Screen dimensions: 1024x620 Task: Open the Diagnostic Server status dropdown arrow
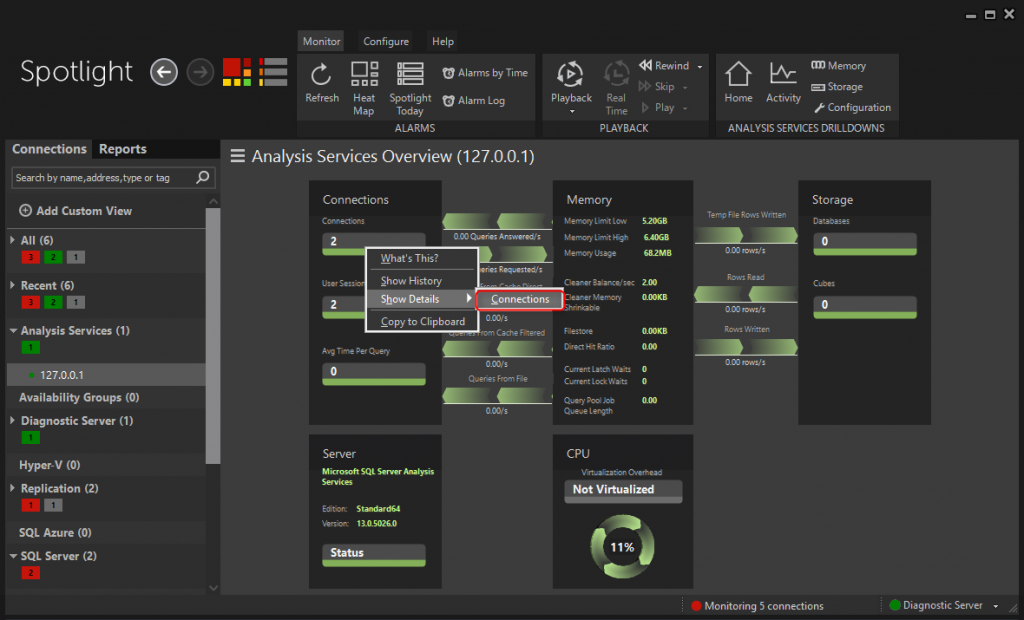[x=996, y=606]
